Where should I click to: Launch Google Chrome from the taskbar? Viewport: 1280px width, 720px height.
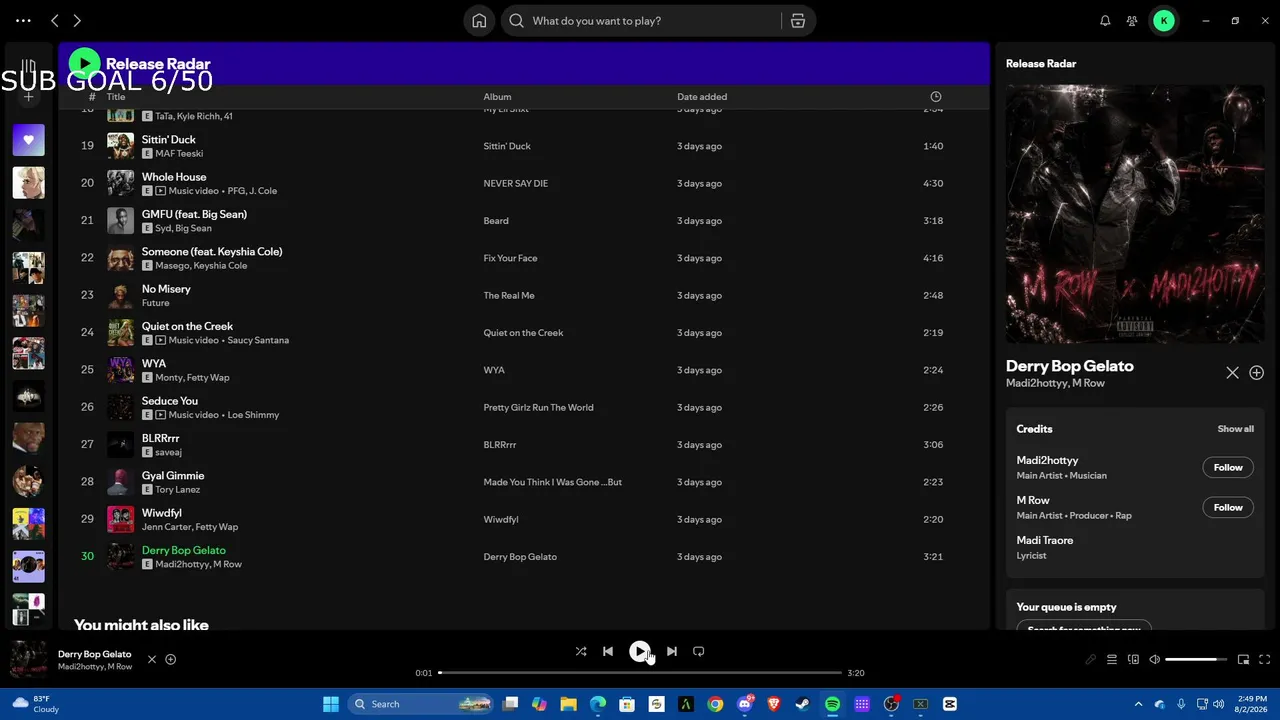point(715,704)
